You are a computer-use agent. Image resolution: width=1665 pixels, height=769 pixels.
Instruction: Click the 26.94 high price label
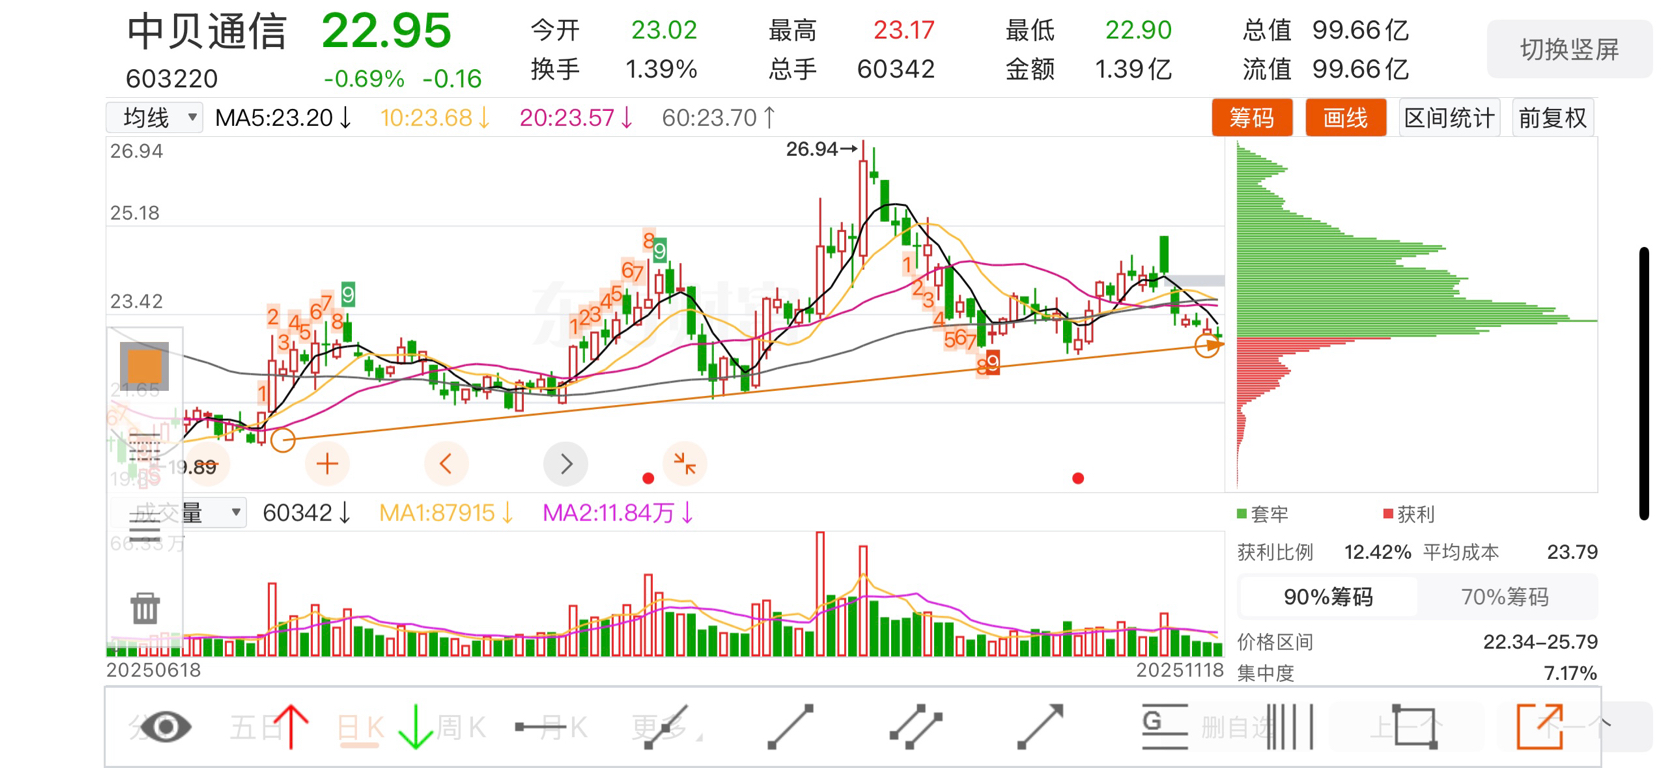[821, 149]
